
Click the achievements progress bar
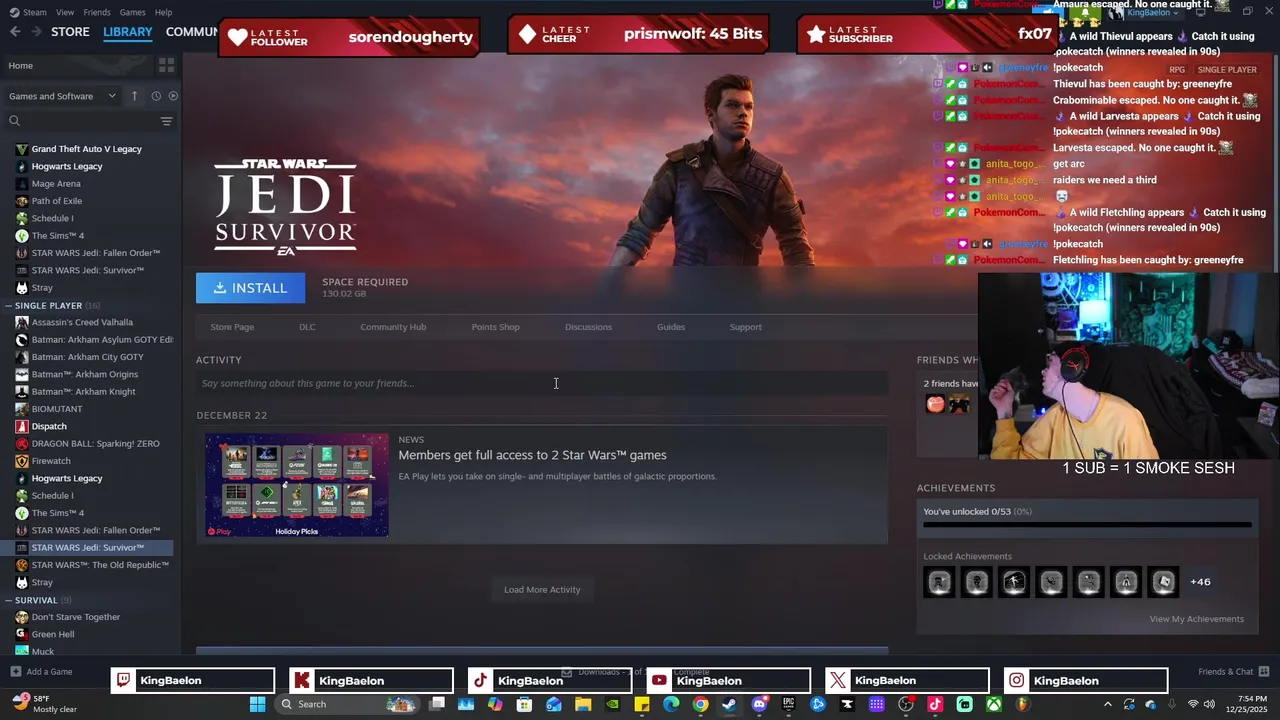(x=1087, y=525)
